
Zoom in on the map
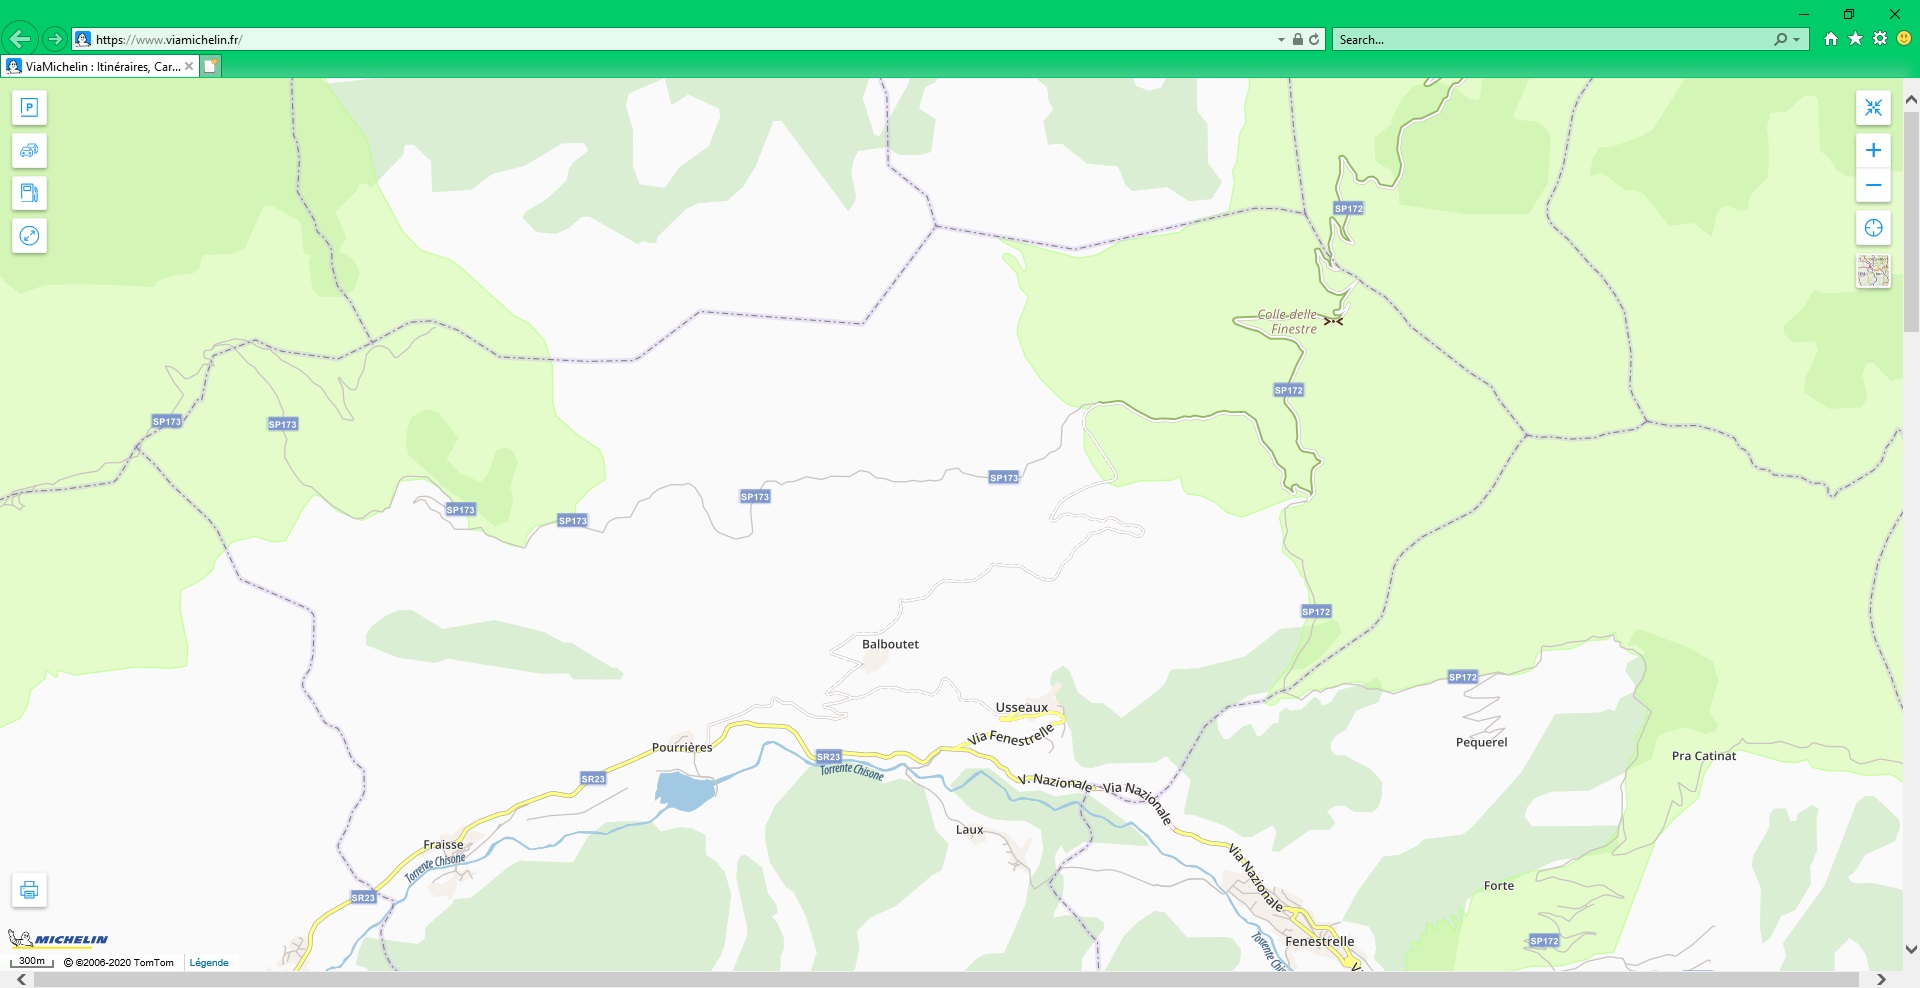coord(1873,151)
